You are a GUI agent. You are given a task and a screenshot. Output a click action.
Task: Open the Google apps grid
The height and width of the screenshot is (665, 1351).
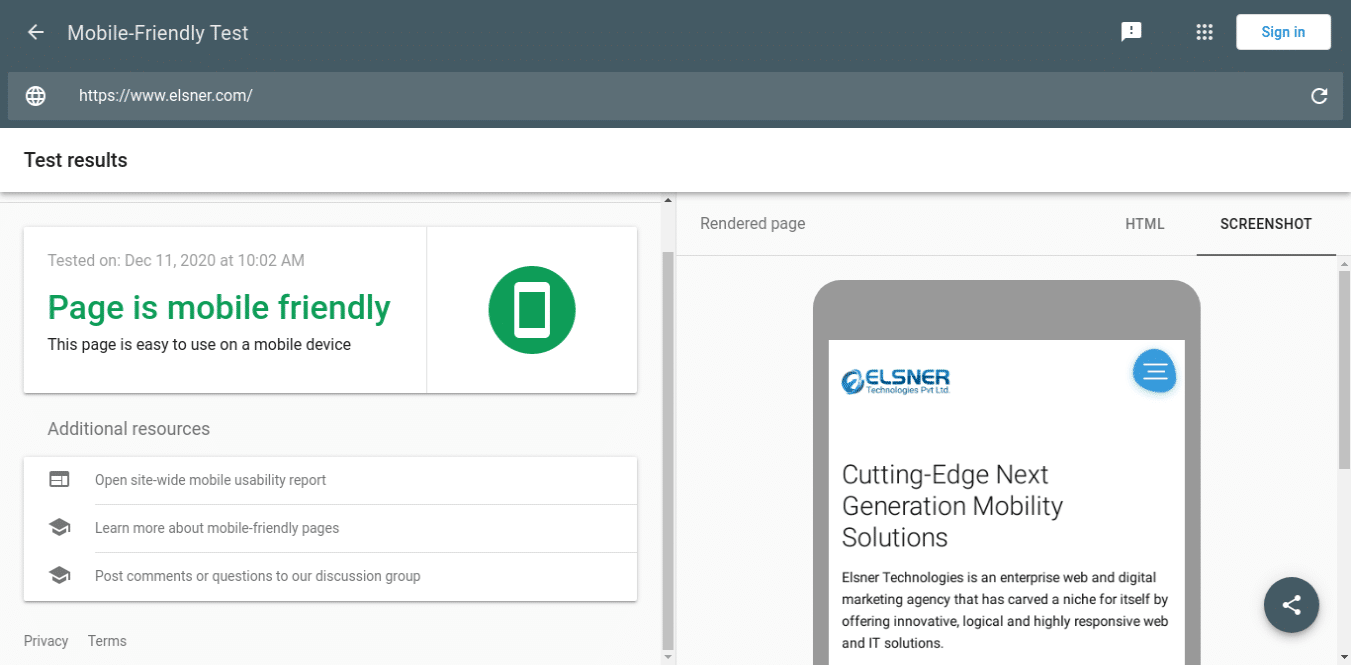pyautogui.click(x=1204, y=31)
